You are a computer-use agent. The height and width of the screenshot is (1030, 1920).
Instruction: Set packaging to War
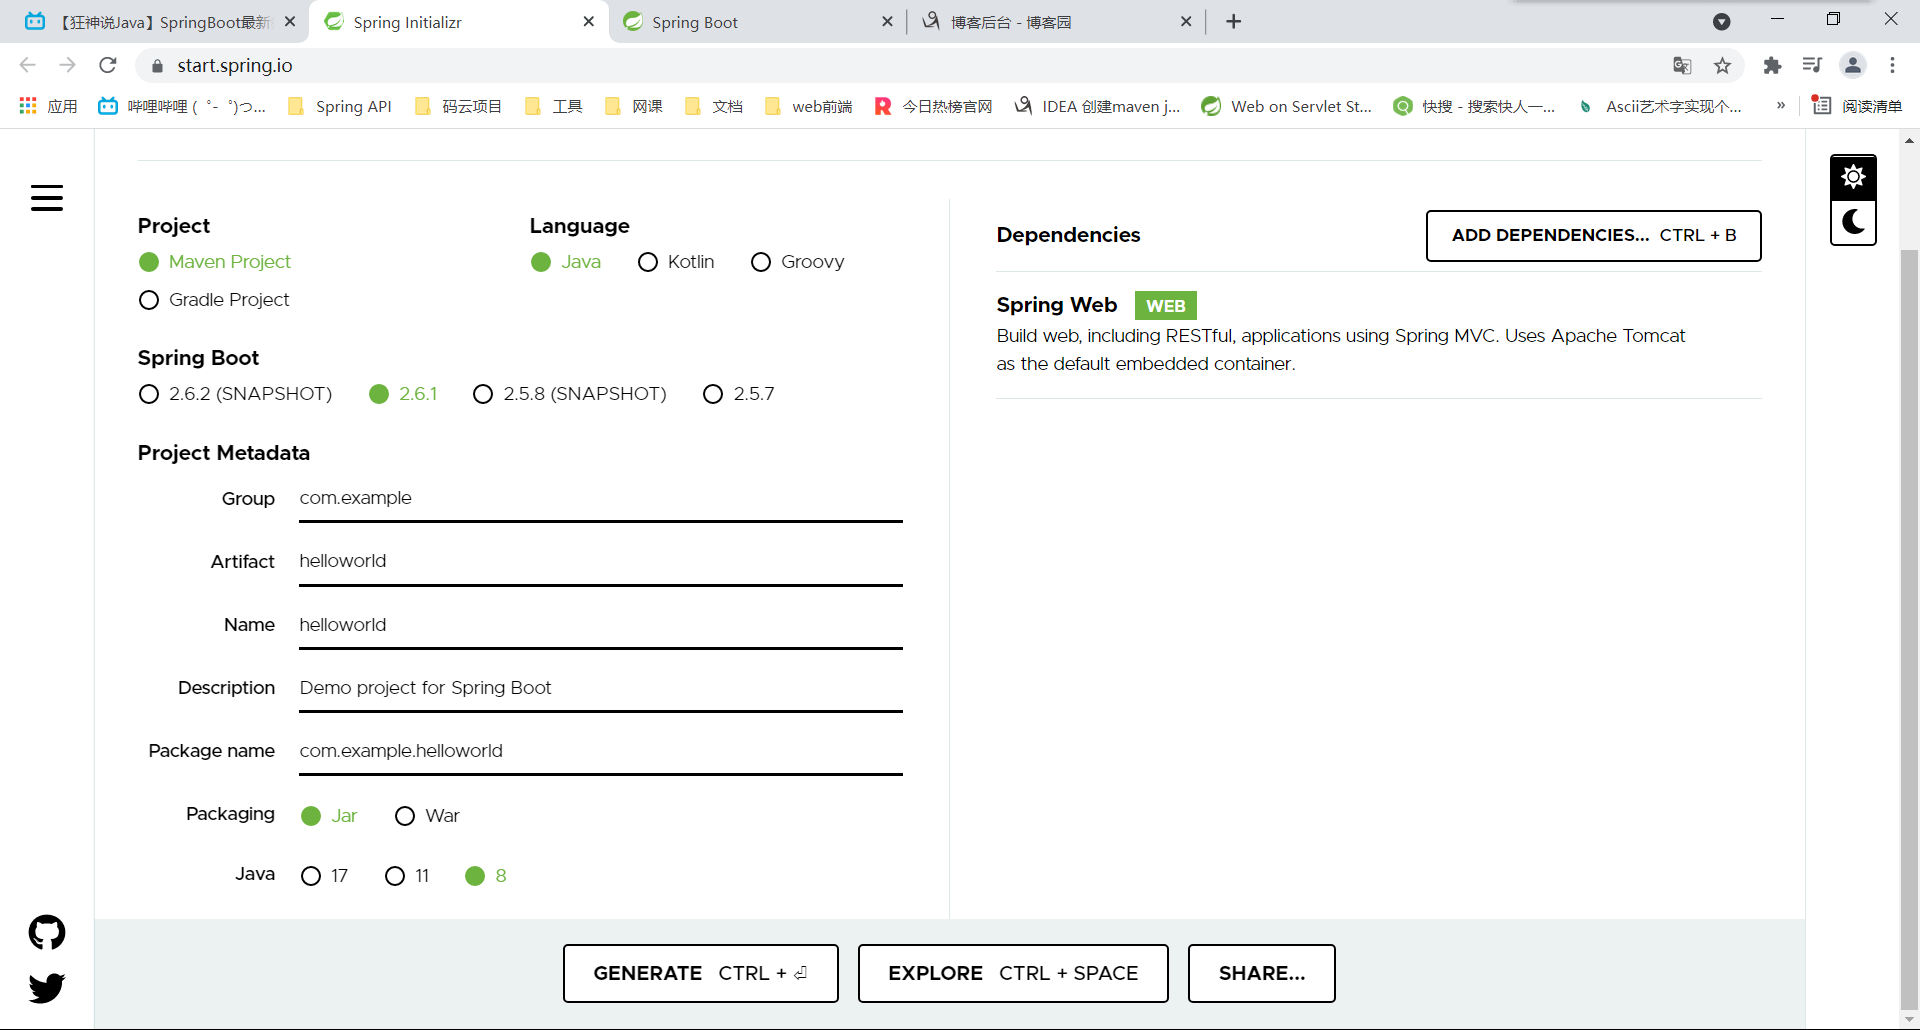coord(427,816)
